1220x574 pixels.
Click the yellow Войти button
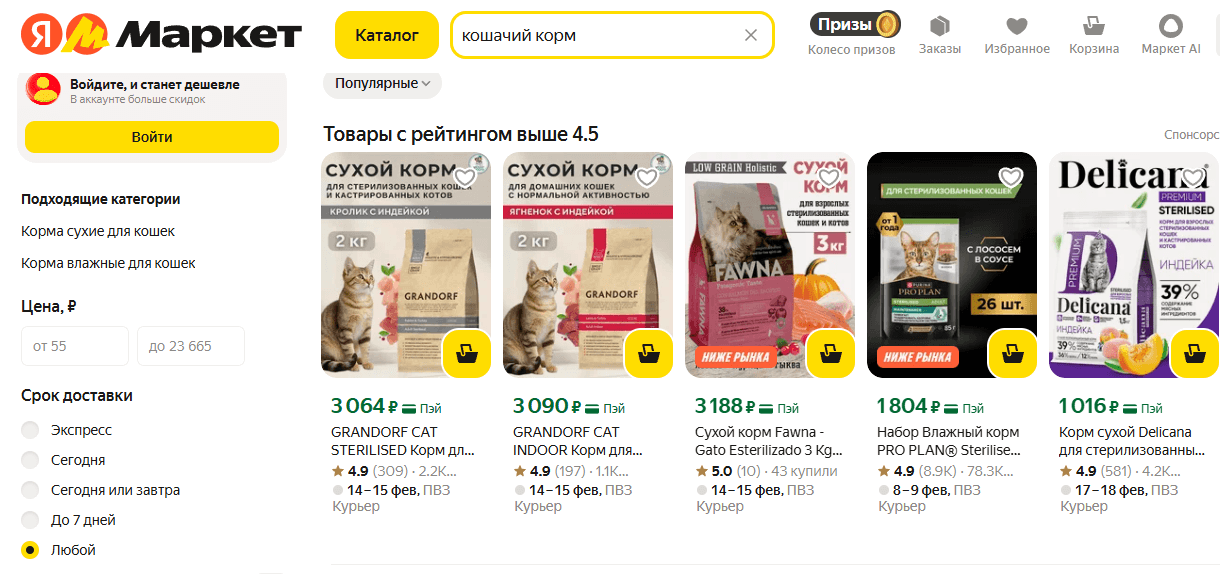152,137
